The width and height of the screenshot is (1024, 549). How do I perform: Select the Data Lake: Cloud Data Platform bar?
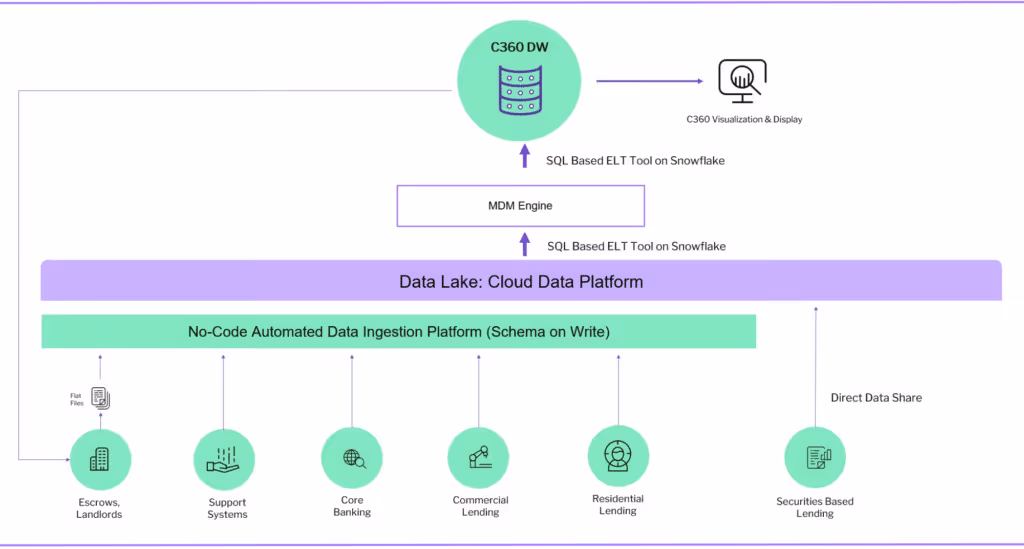[x=521, y=281]
